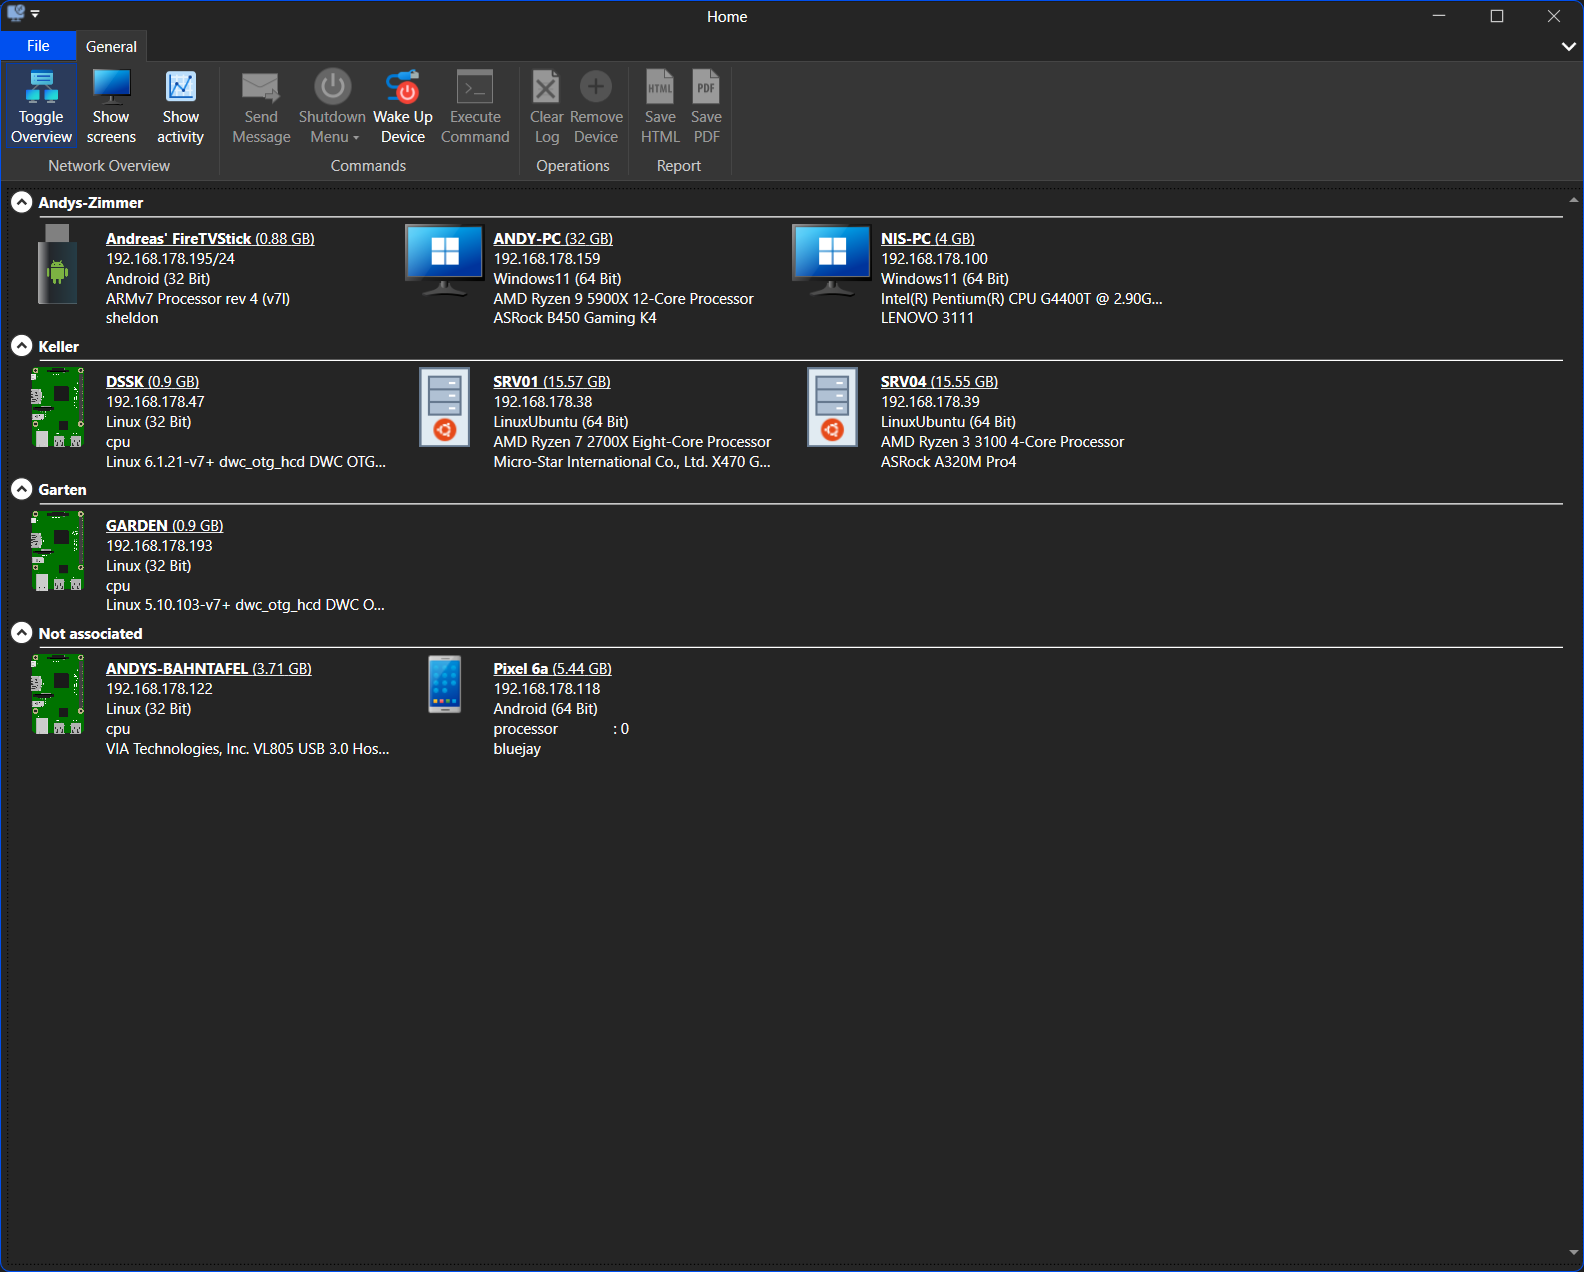Select the DSSK Raspberry Pi board icon

pyautogui.click(x=57, y=407)
